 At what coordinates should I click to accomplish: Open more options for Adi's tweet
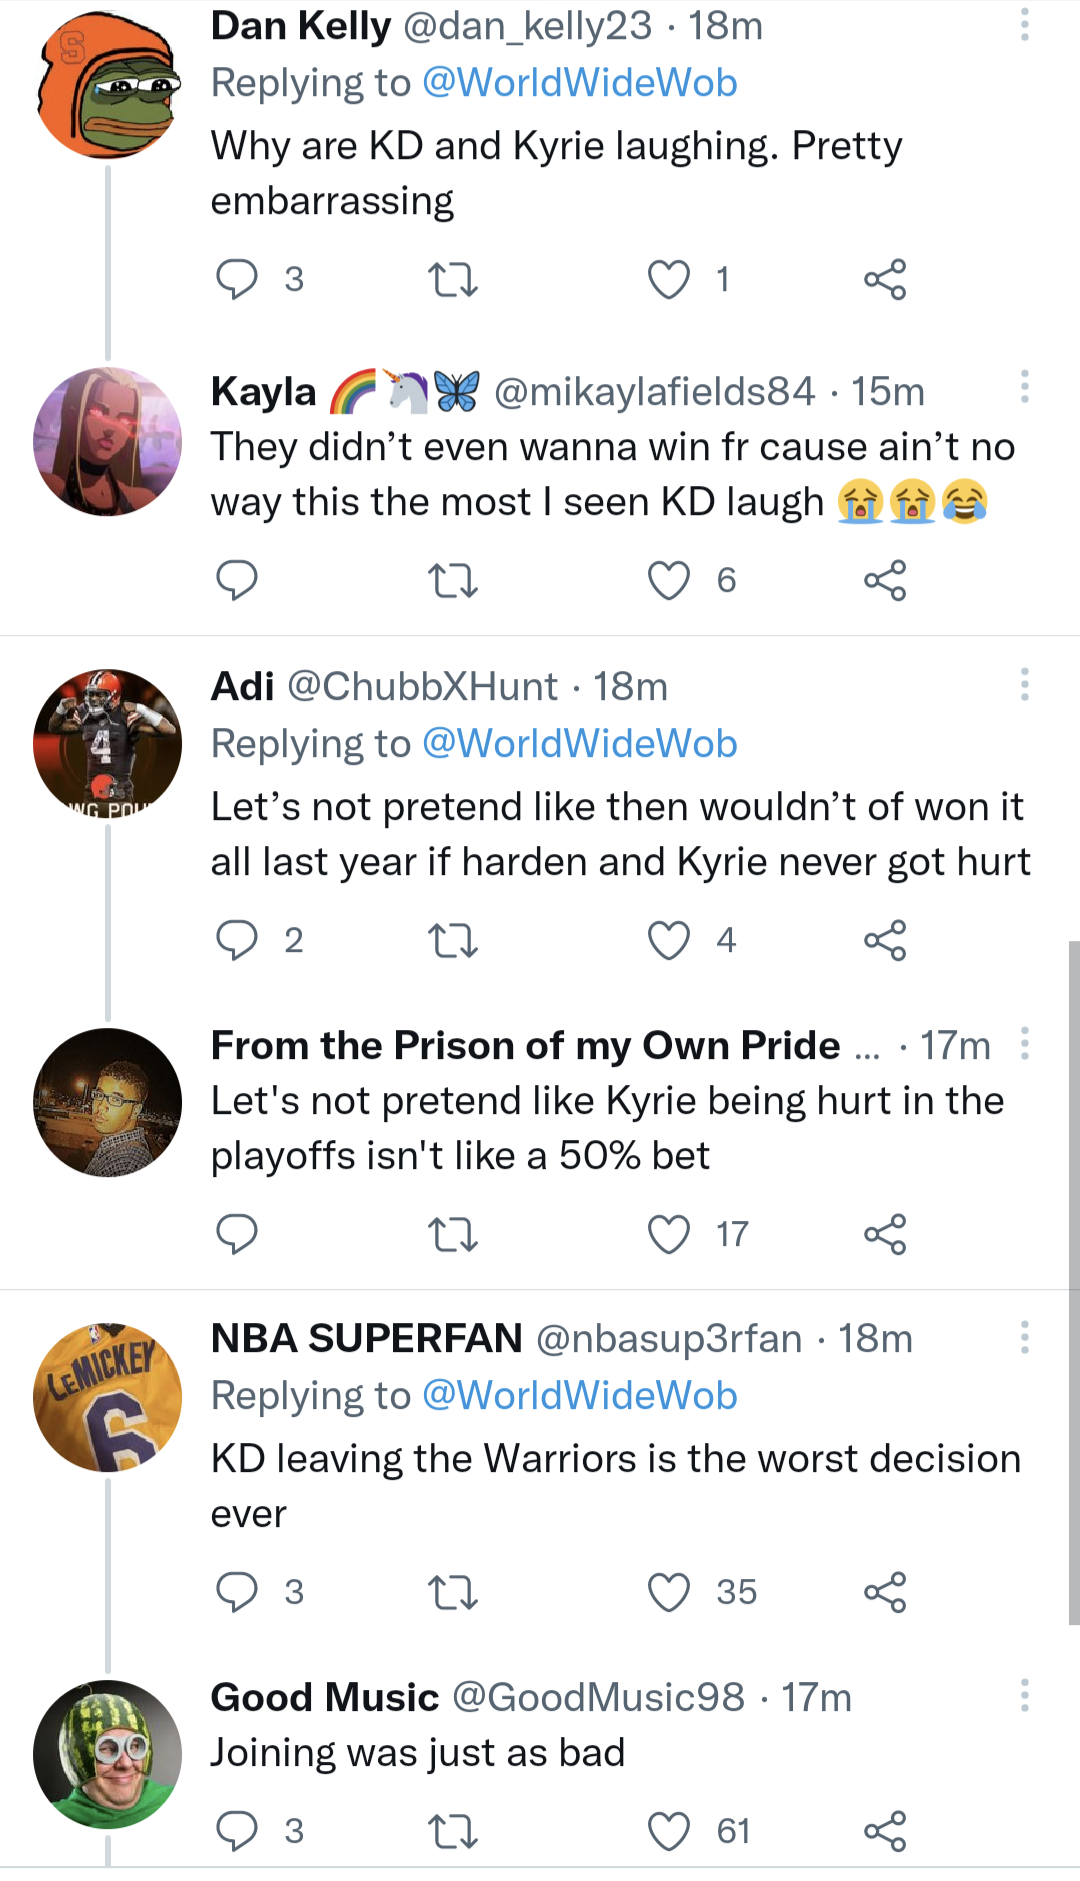[1024, 685]
